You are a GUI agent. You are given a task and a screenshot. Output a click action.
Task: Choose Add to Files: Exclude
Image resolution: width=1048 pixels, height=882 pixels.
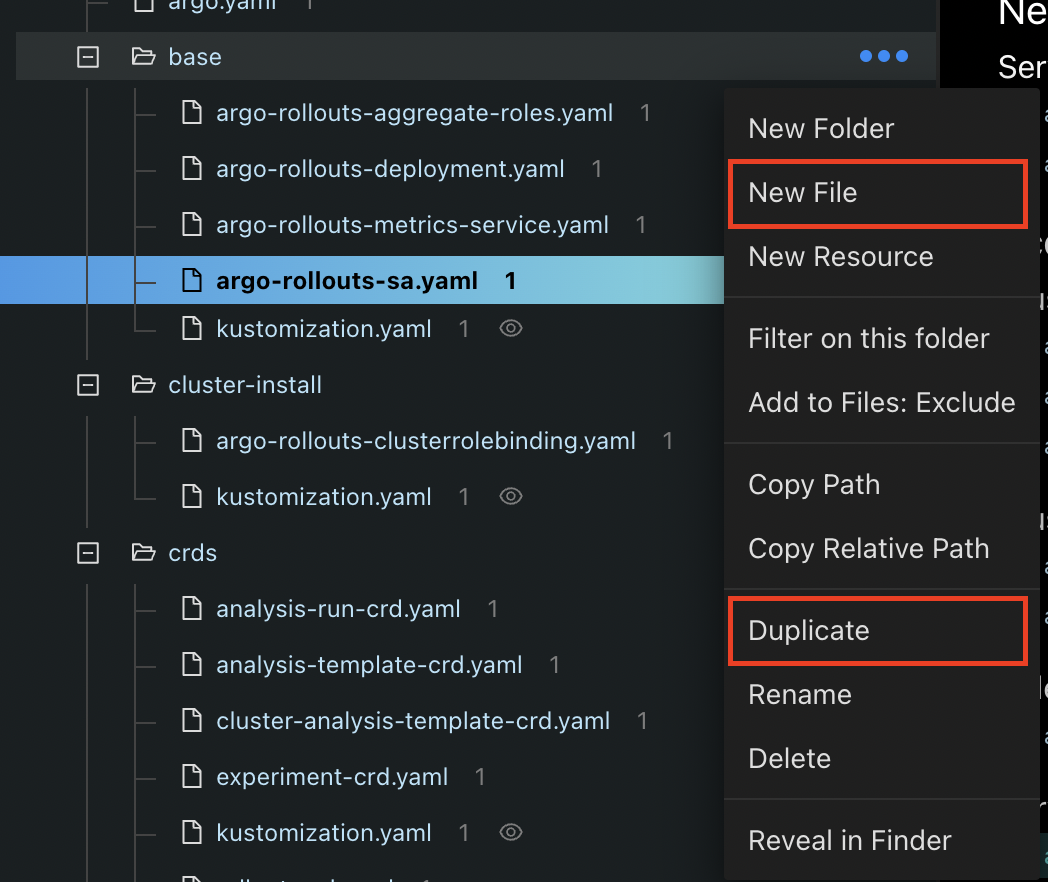tap(881, 403)
